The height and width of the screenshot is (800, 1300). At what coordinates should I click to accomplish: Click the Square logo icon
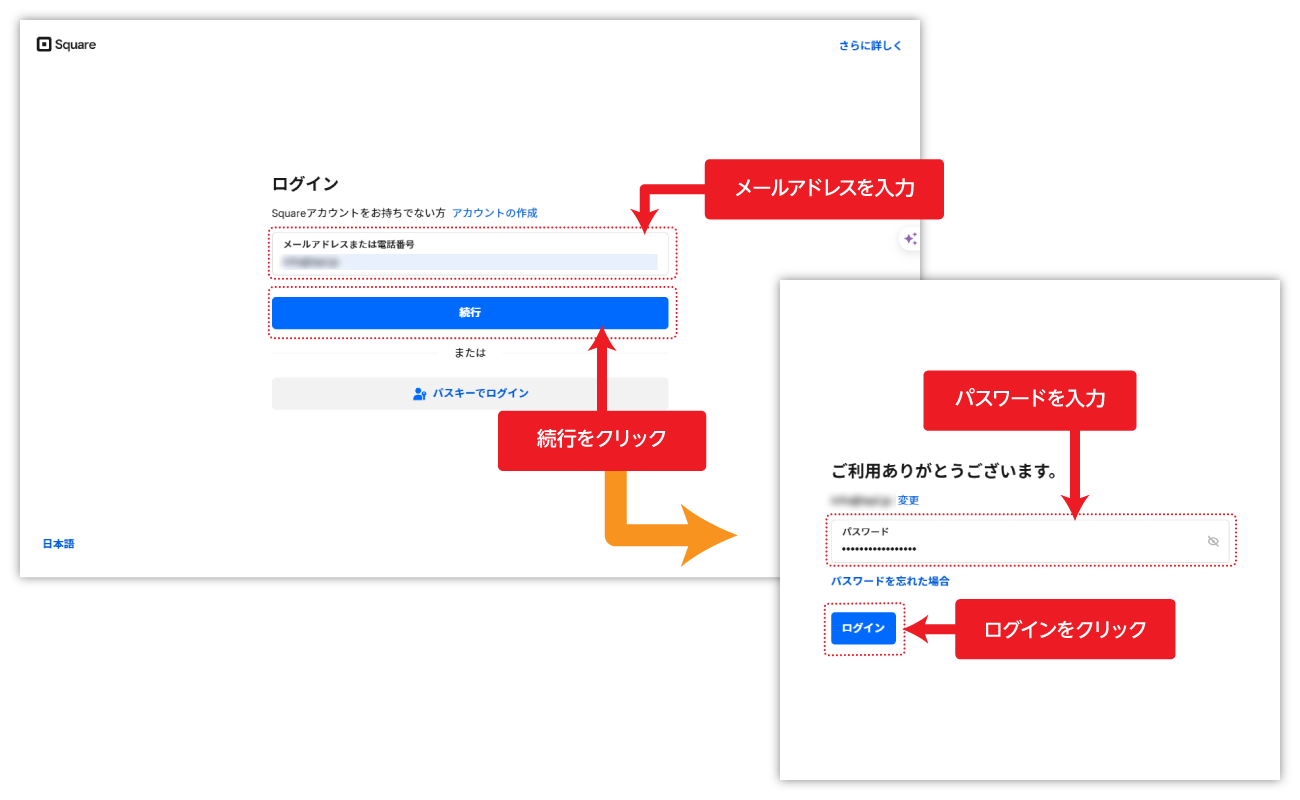(44, 44)
